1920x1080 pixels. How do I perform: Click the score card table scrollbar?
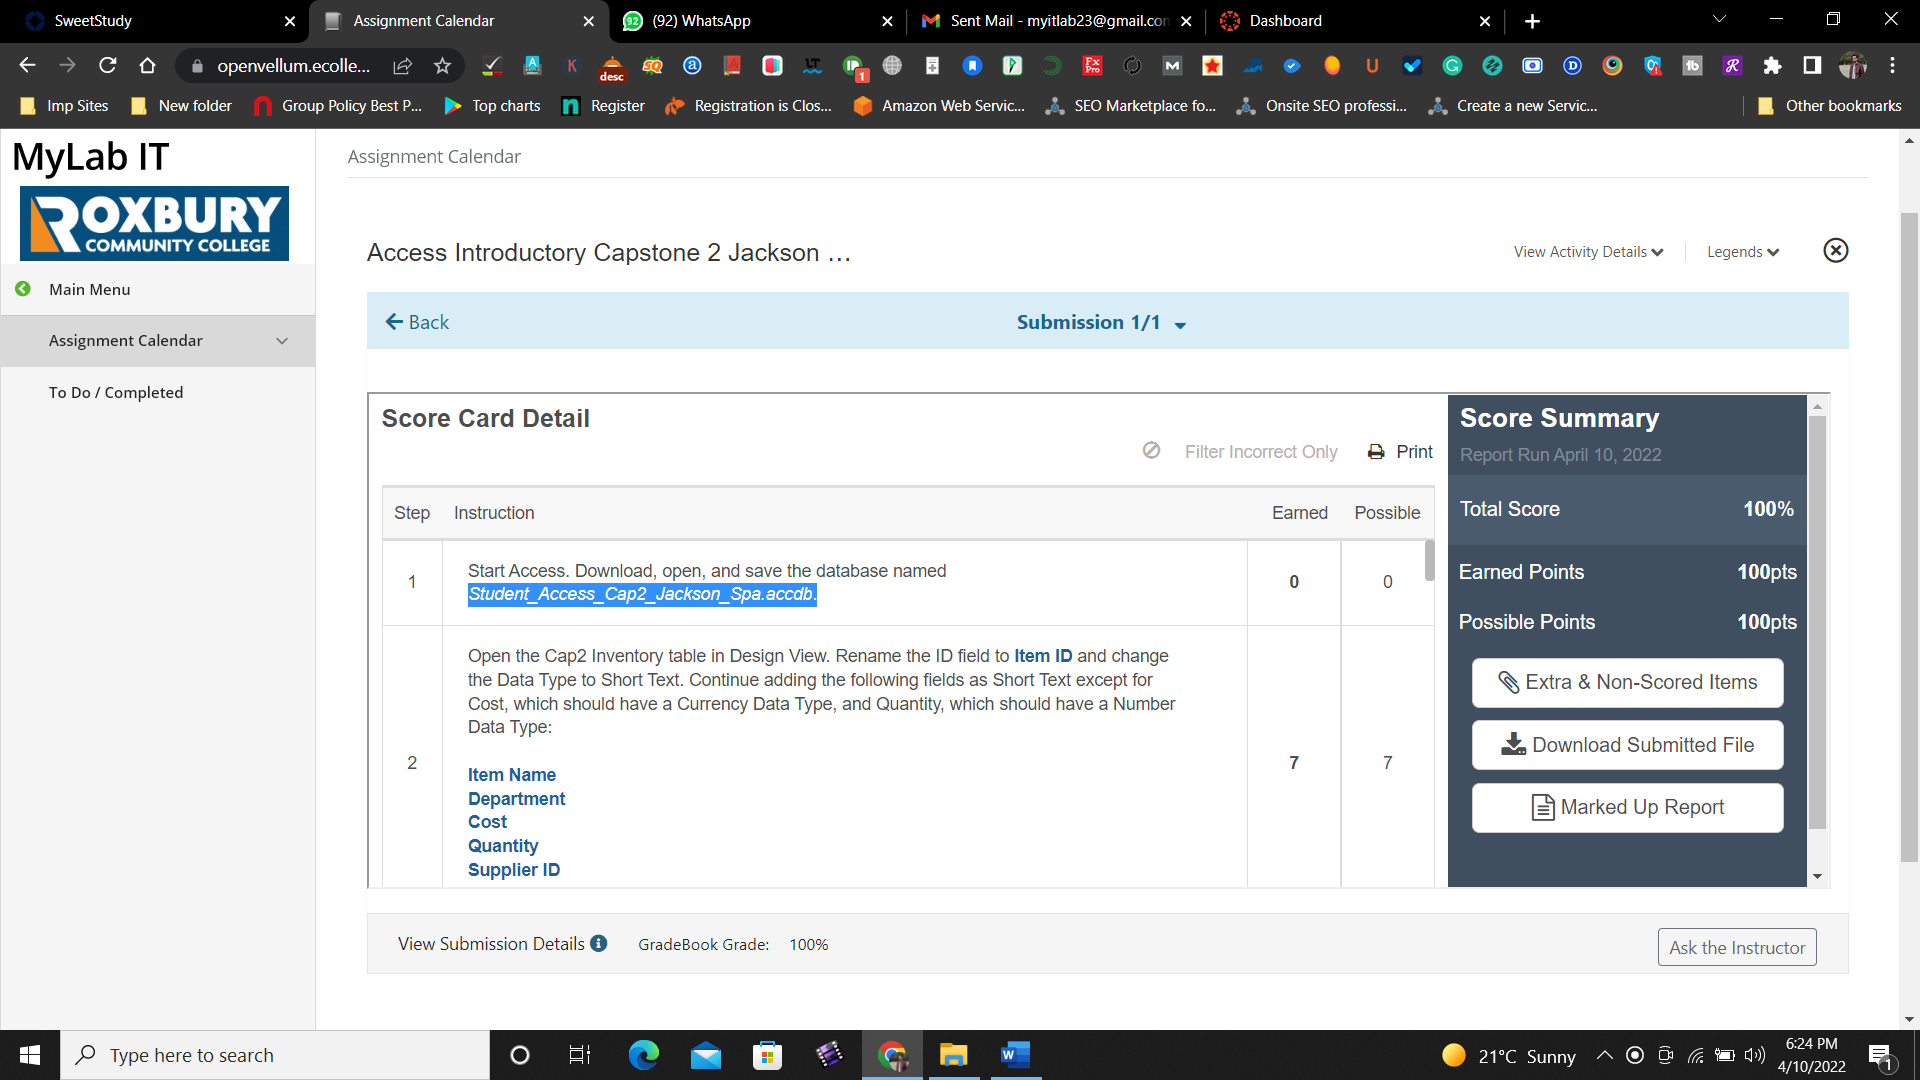[x=1429, y=561]
